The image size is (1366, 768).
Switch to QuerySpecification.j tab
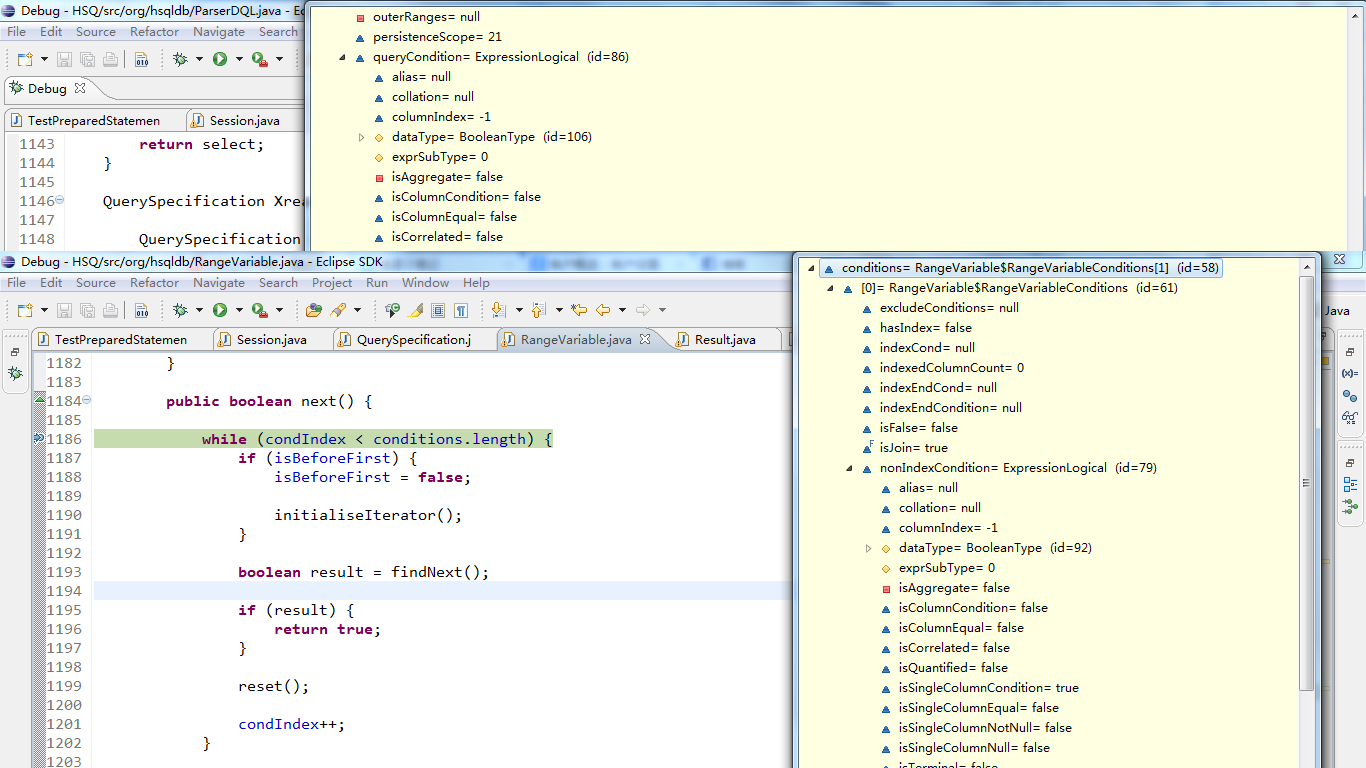414,340
